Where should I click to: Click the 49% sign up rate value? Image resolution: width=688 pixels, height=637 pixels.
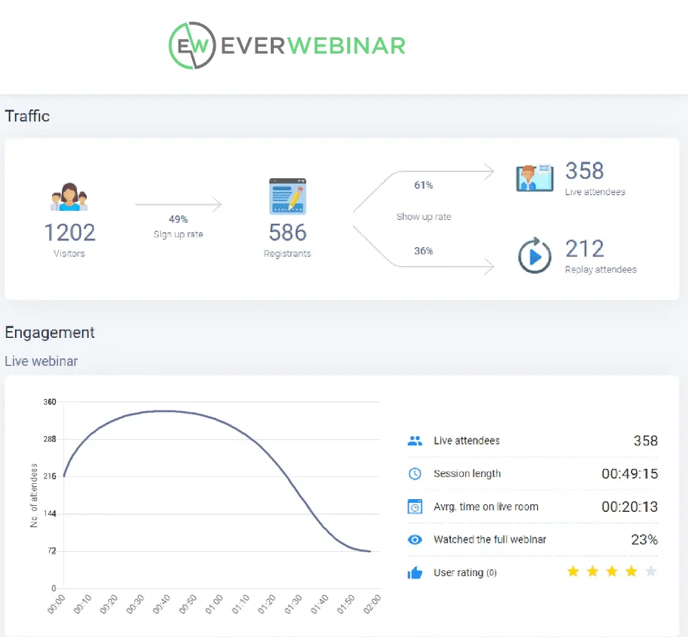point(178,219)
